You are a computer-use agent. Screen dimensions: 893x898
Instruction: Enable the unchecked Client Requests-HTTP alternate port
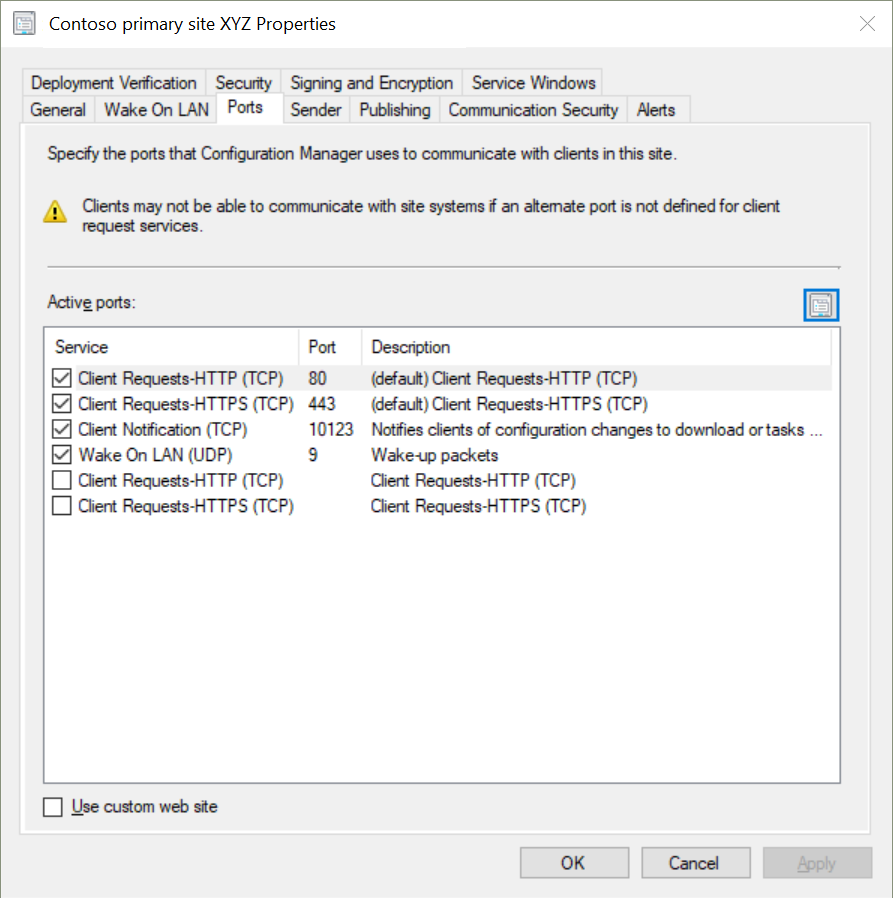tap(61, 480)
